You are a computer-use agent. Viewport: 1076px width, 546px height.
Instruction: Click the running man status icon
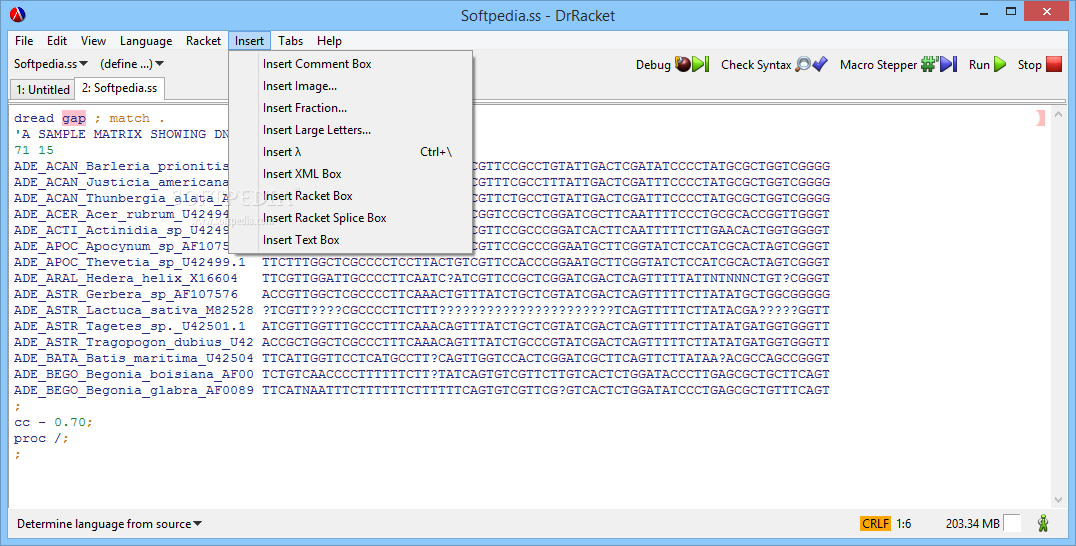click(x=1043, y=523)
